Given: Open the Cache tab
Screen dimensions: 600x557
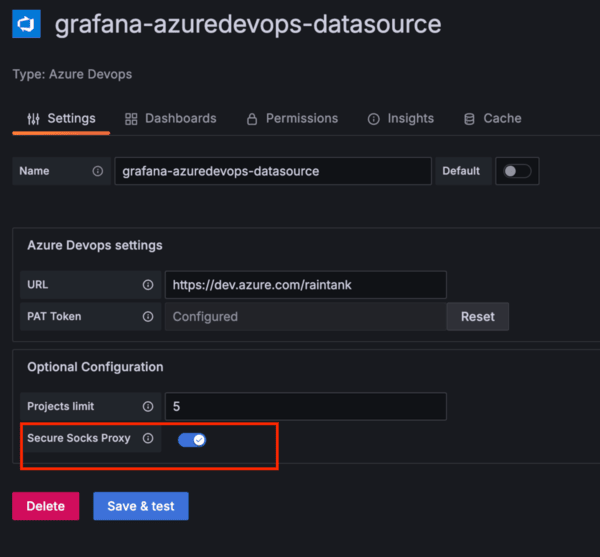Looking at the screenshot, I should point(492,119).
